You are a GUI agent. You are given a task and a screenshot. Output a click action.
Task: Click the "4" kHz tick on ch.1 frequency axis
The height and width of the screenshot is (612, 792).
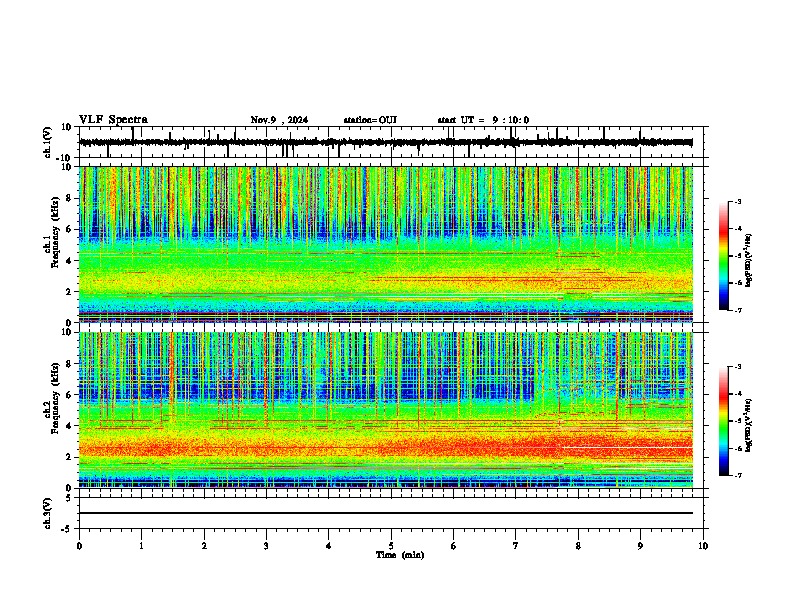pyautogui.click(x=69, y=261)
